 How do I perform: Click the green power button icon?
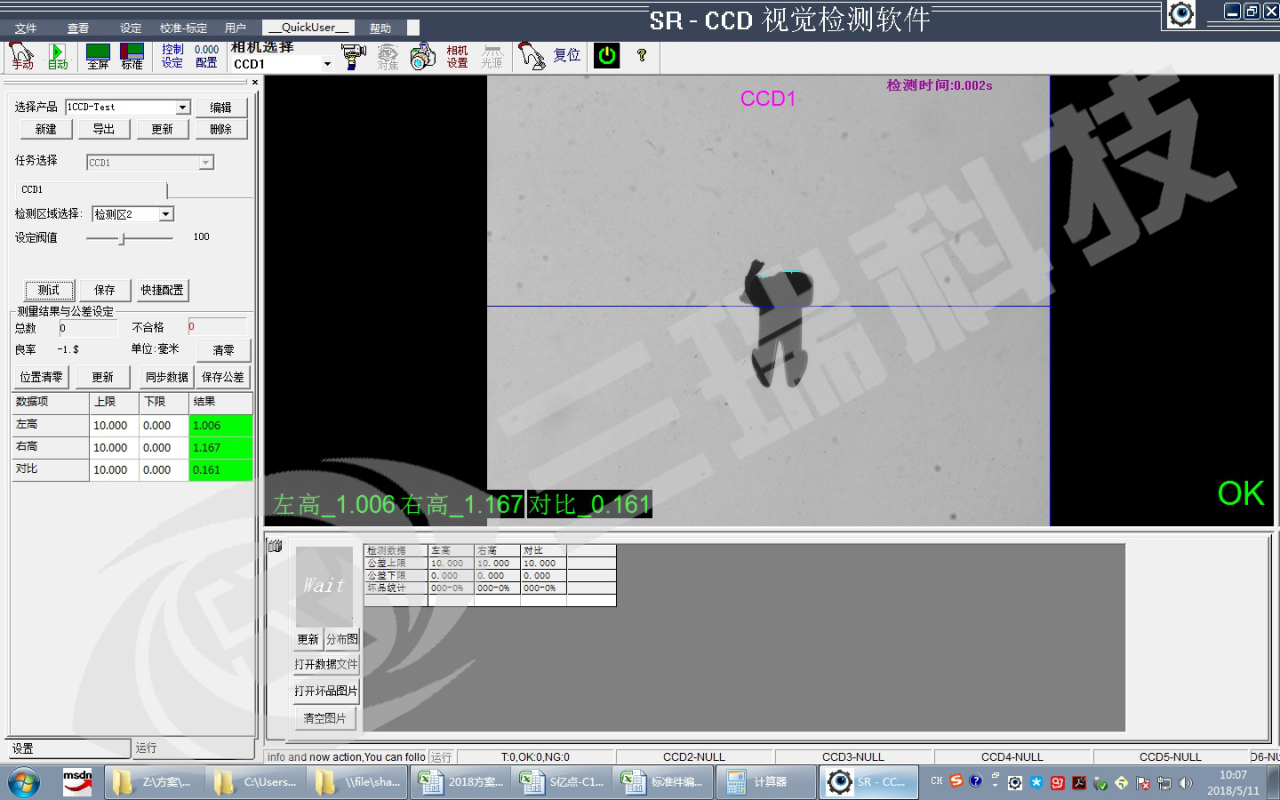pos(607,56)
